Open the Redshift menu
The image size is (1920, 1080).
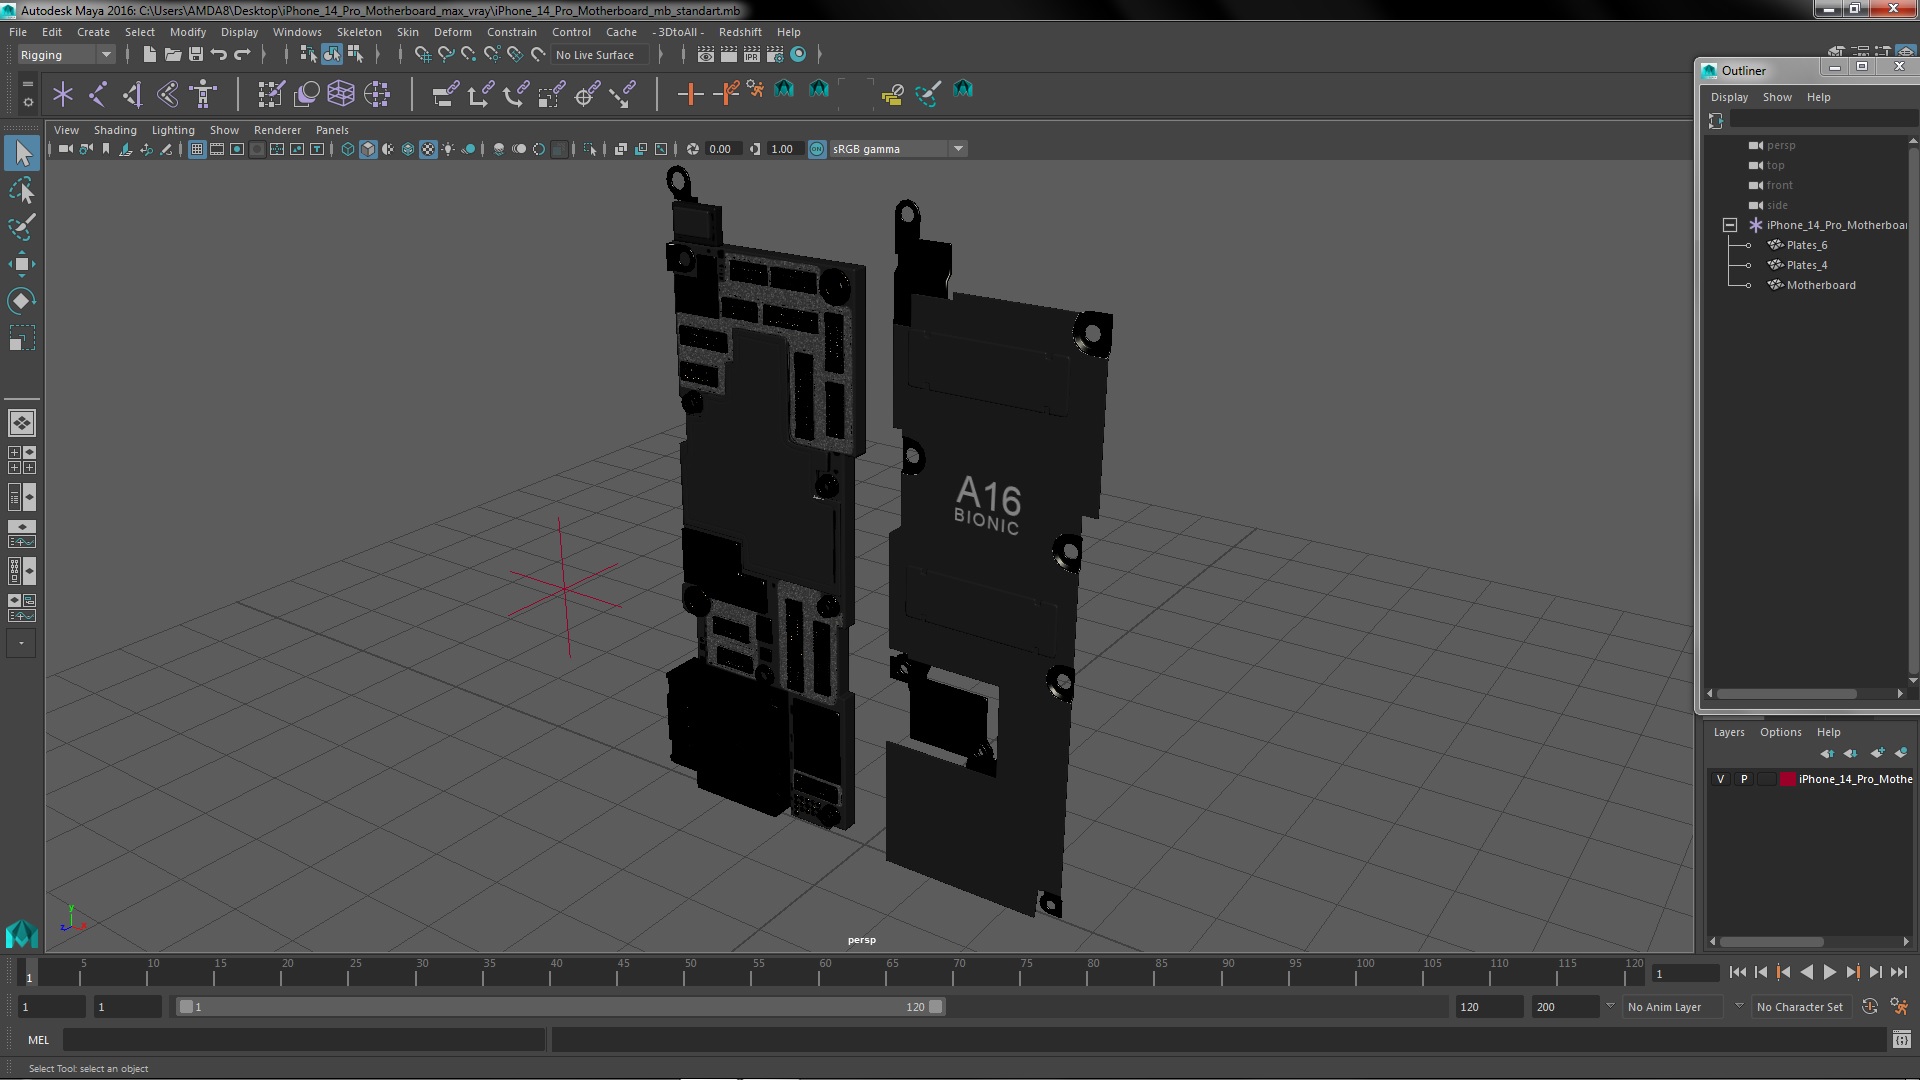[x=740, y=32]
